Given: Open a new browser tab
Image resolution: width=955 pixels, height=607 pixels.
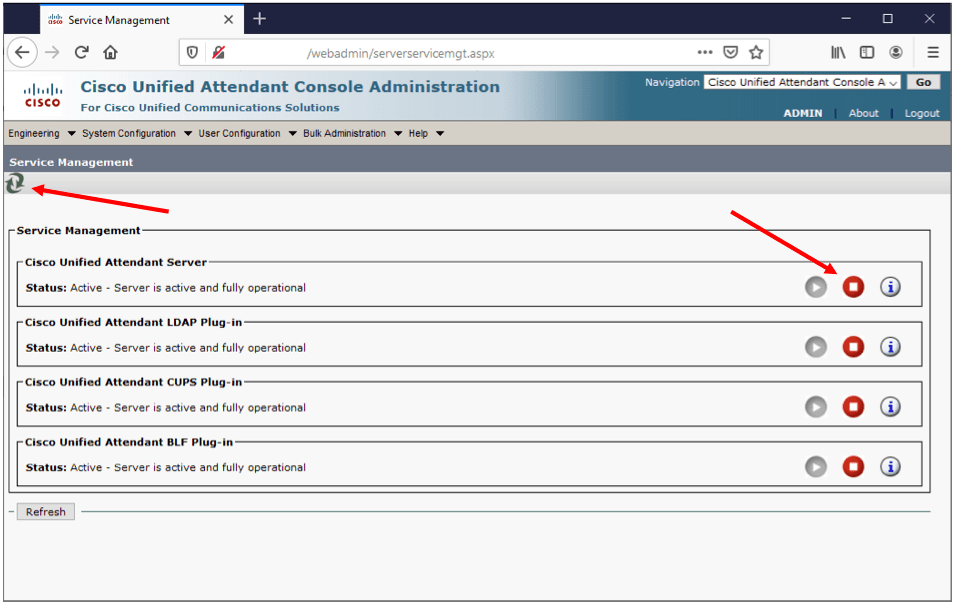Looking at the screenshot, I should [x=259, y=19].
